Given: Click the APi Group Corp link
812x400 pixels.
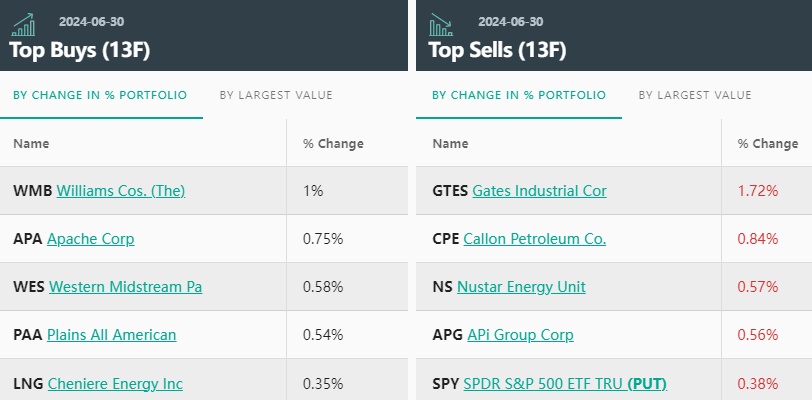Looking at the screenshot, I should pyautogui.click(x=520, y=334).
